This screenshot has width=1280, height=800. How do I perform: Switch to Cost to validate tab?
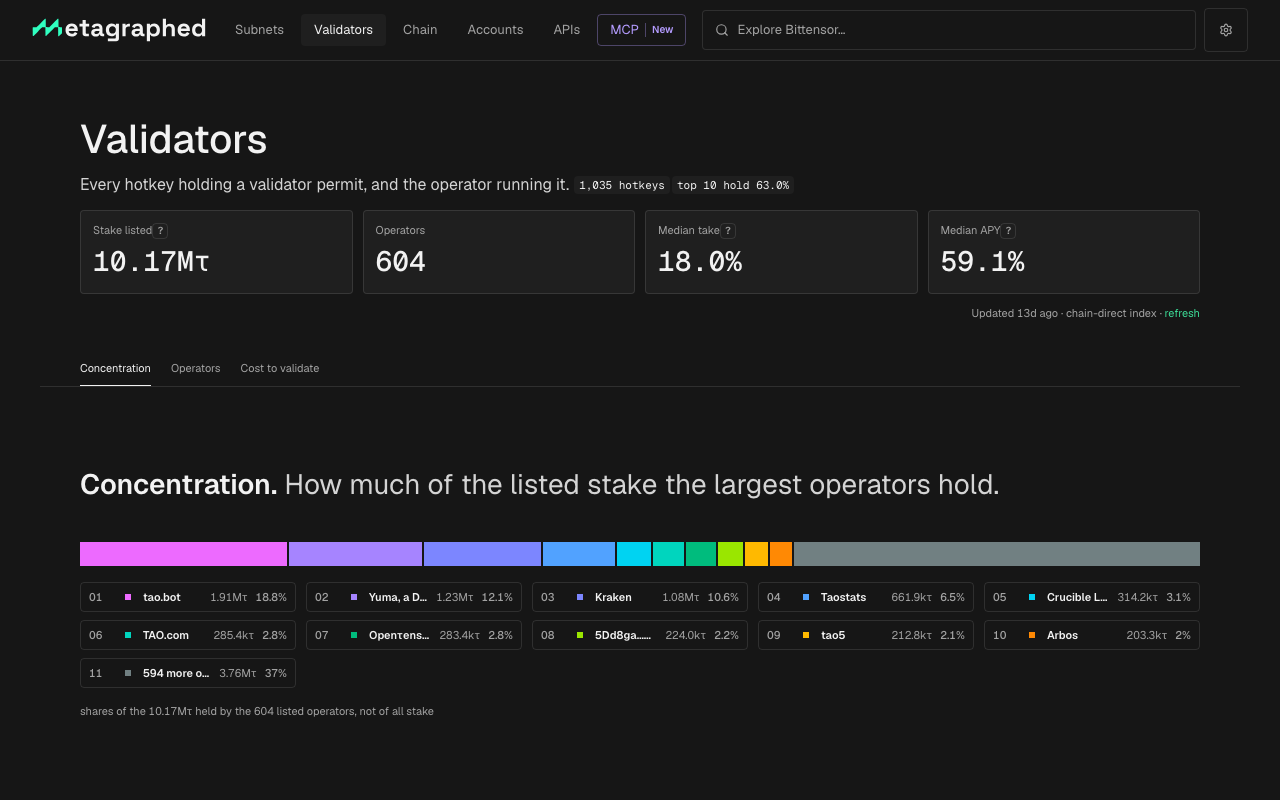point(280,368)
